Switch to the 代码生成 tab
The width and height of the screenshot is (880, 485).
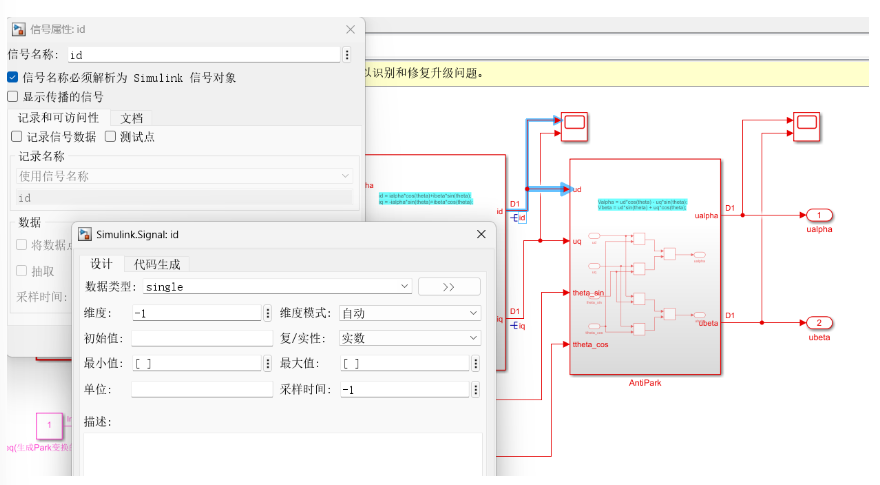(x=157, y=264)
